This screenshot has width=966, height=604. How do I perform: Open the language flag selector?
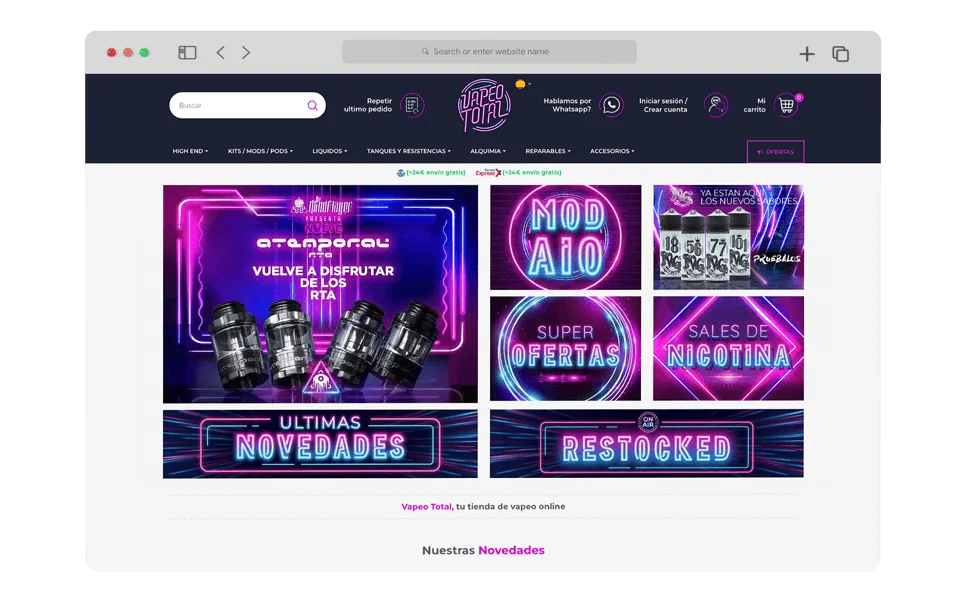coord(521,84)
